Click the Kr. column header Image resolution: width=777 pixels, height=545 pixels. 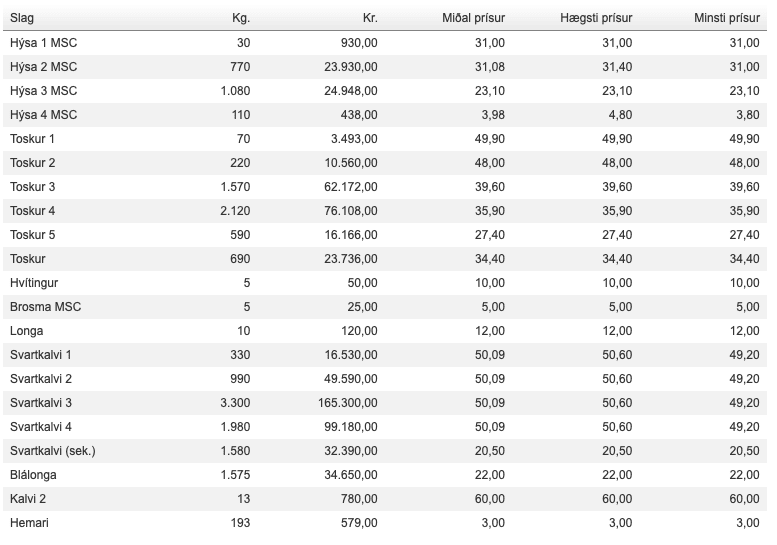369,18
